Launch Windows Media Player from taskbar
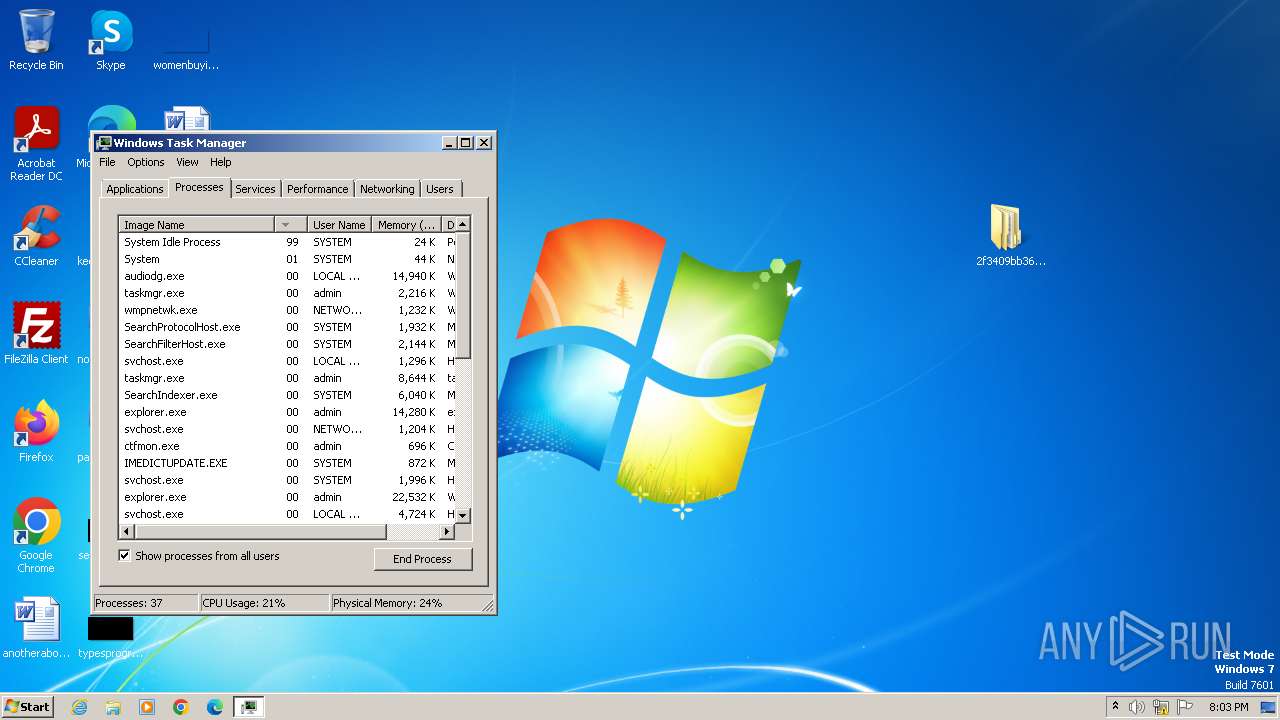The image size is (1280, 720). pyautogui.click(x=147, y=707)
